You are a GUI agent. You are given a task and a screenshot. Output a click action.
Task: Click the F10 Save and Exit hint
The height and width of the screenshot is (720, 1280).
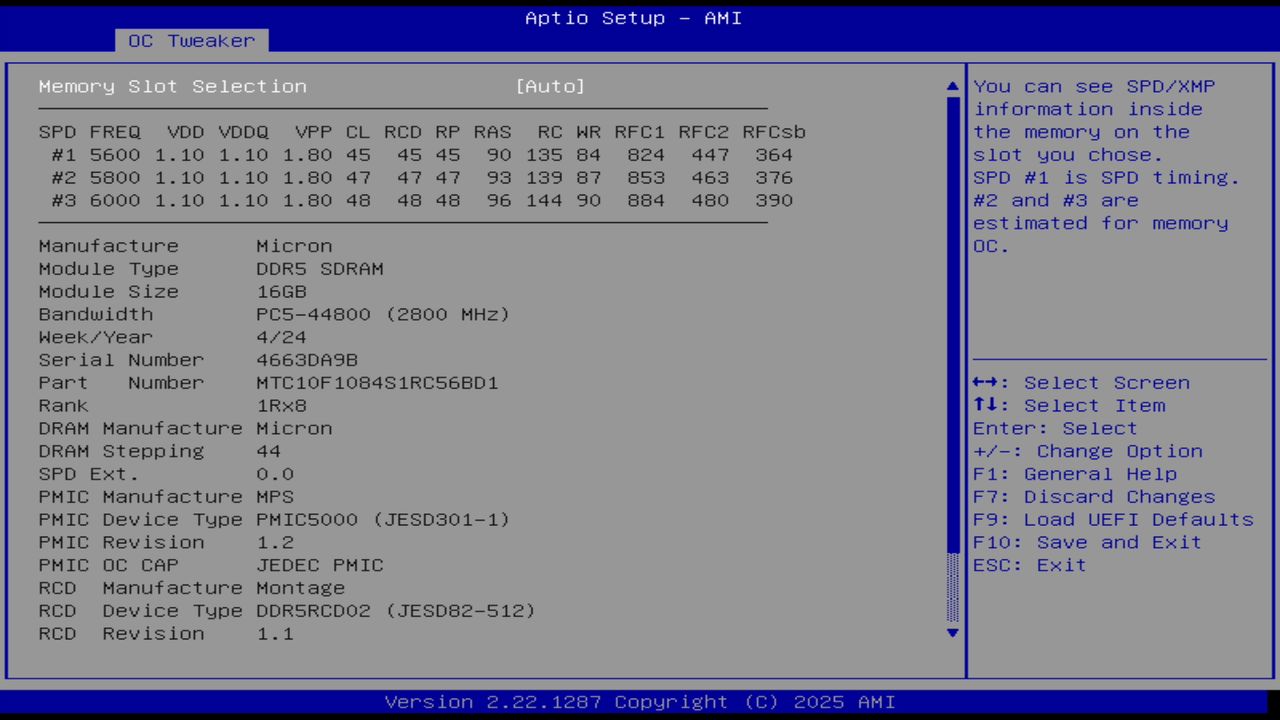click(x=1088, y=543)
